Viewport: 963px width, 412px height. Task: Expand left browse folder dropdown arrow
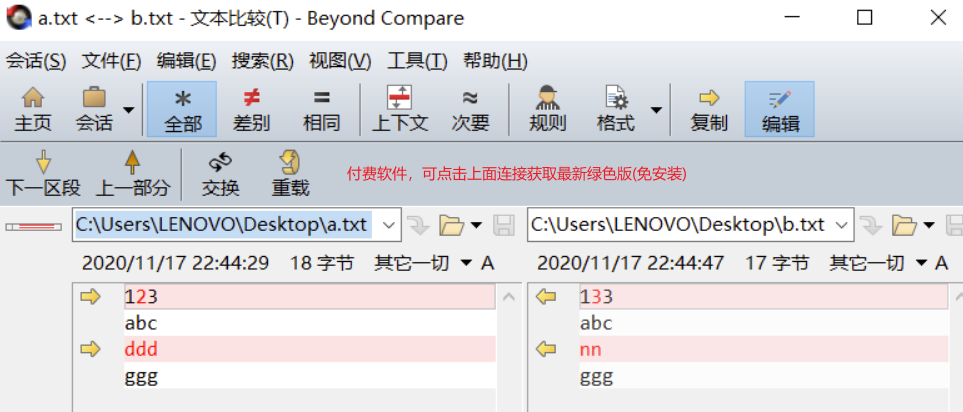point(476,225)
